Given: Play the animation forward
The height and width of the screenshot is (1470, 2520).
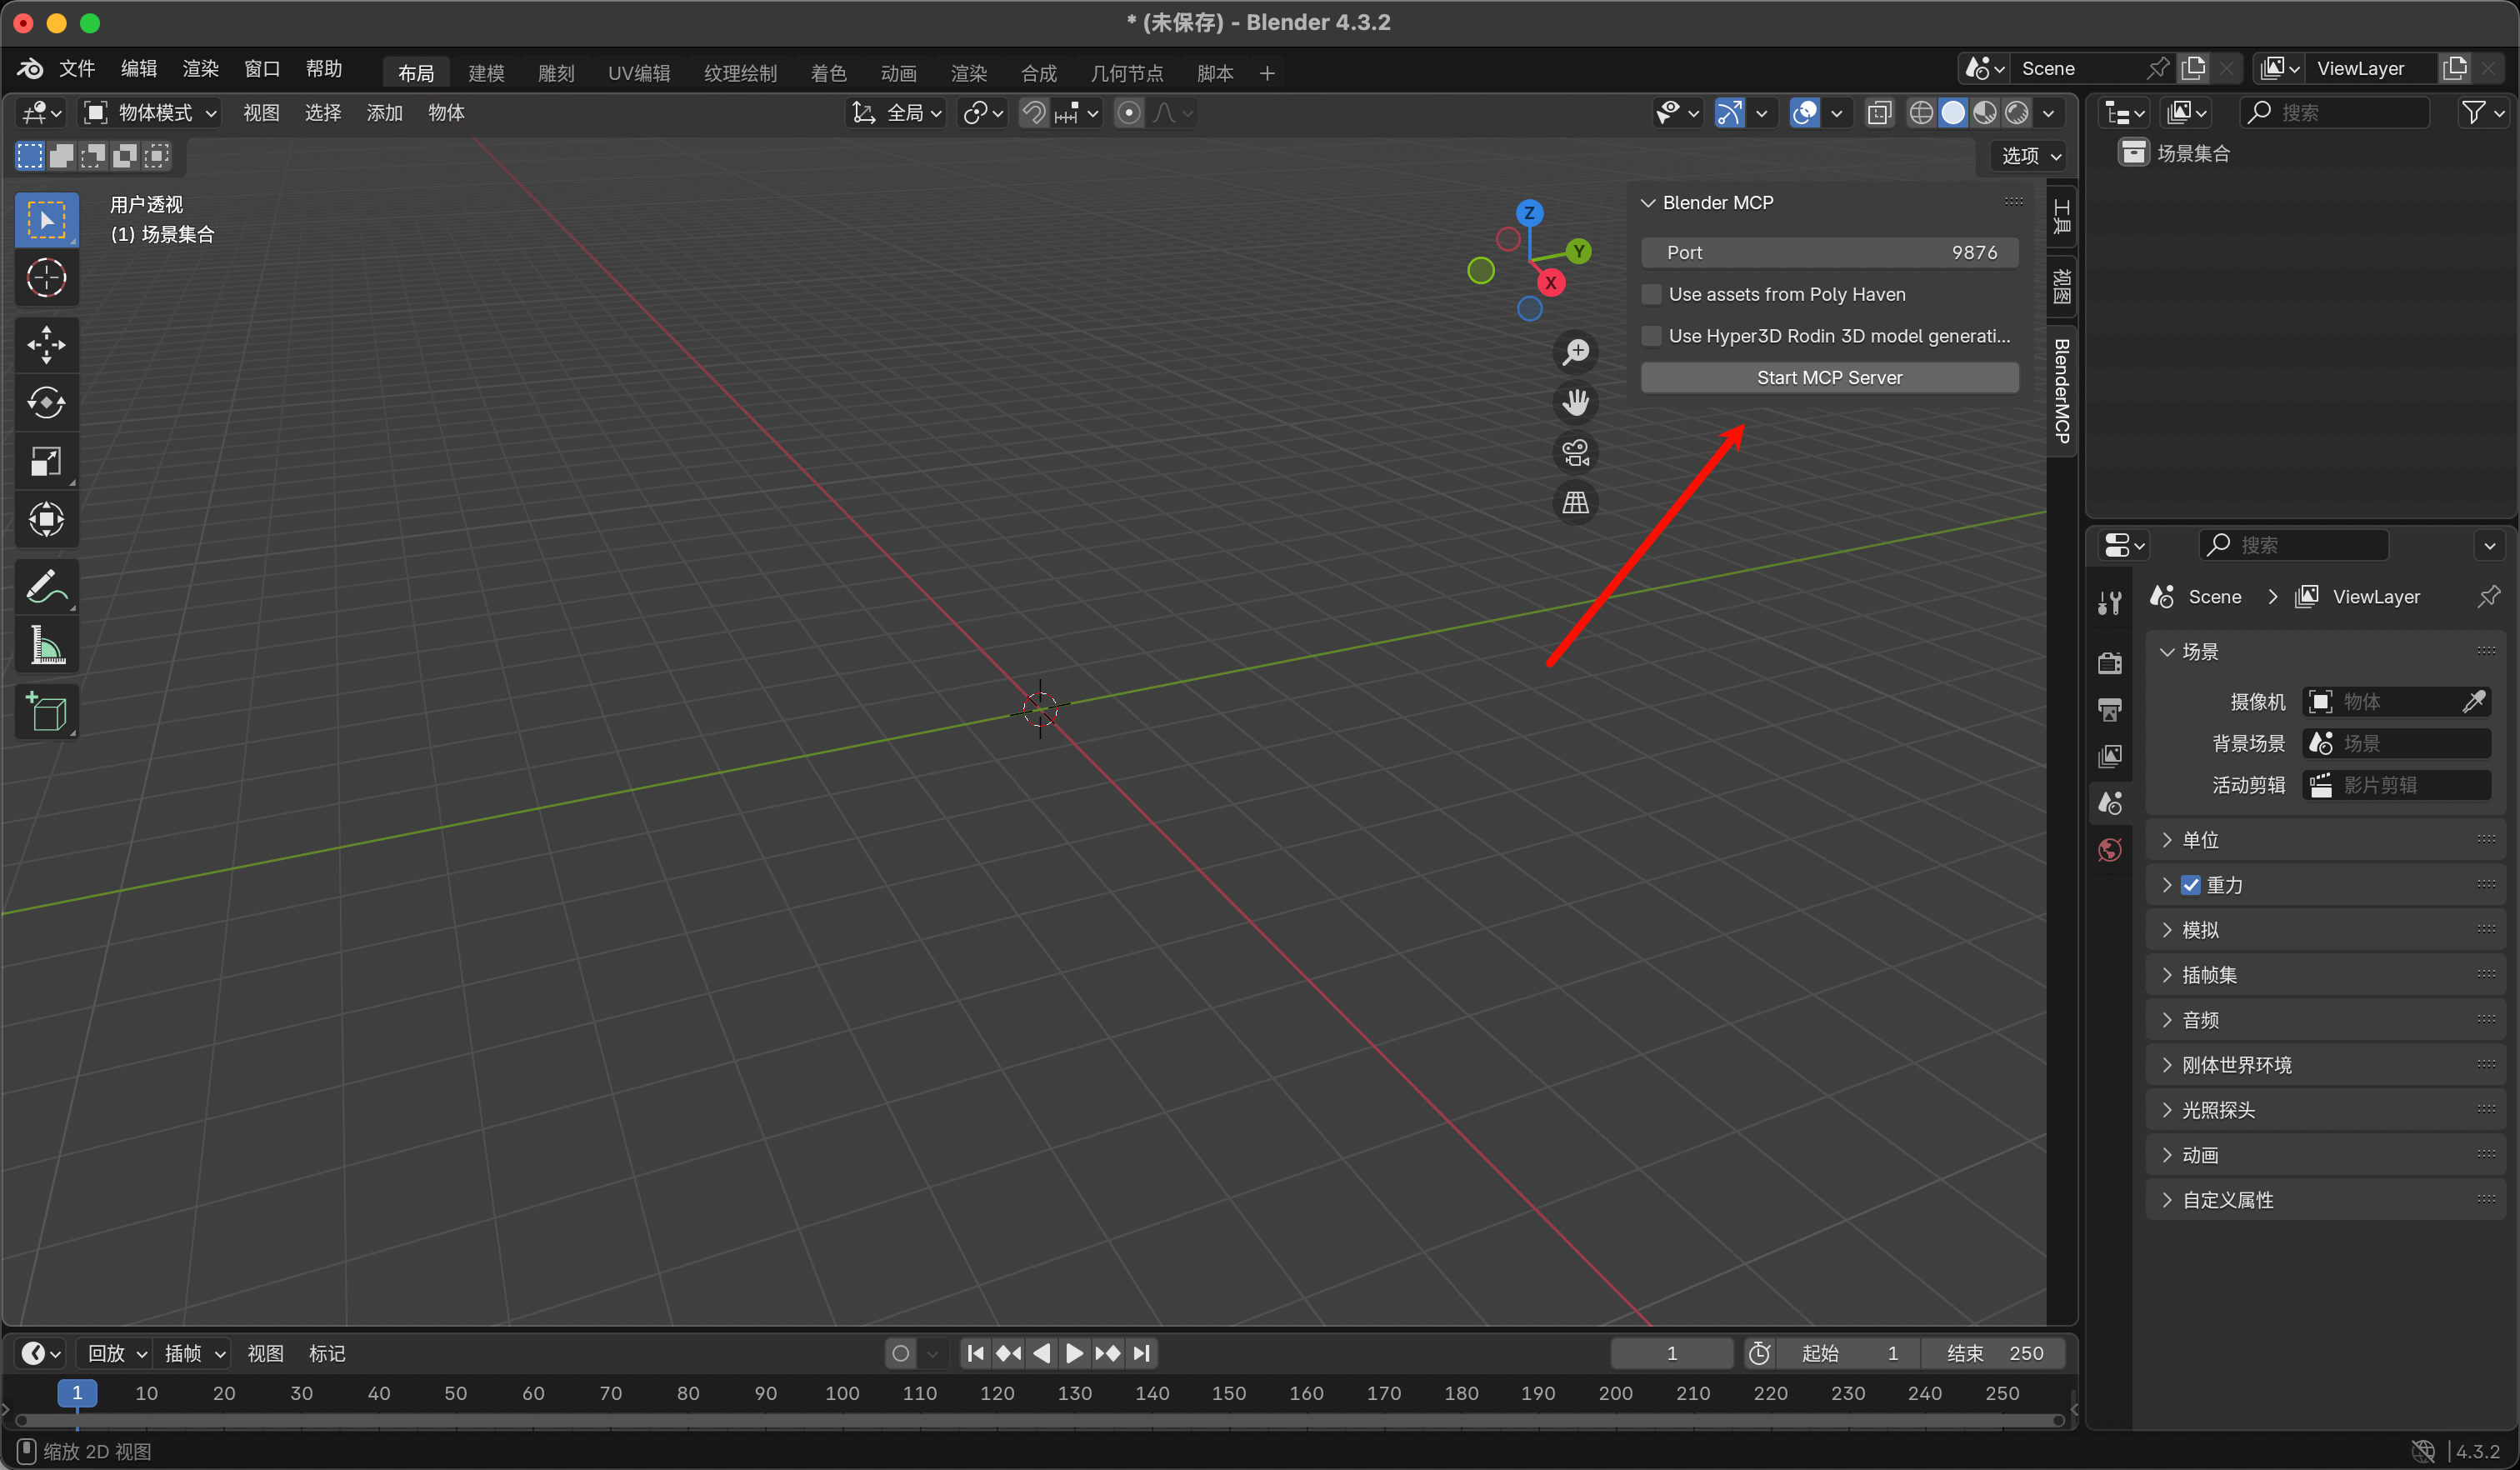Looking at the screenshot, I should 1074,1353.
